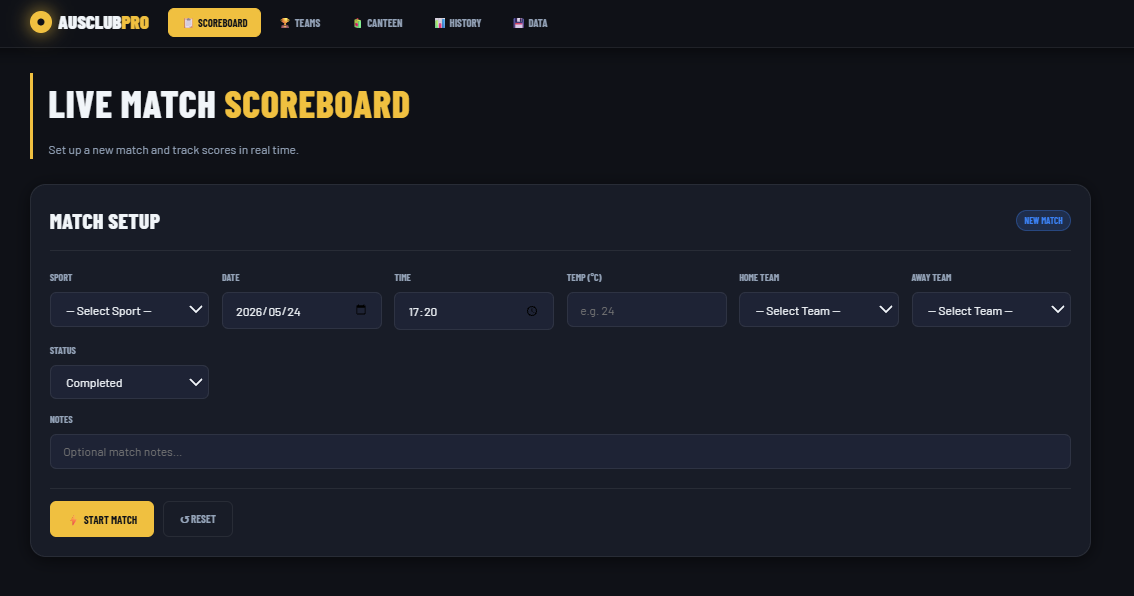1134x596 pixels.
Task: Click the Live Match Scoreboard title
Action: [x=229, y=105]
